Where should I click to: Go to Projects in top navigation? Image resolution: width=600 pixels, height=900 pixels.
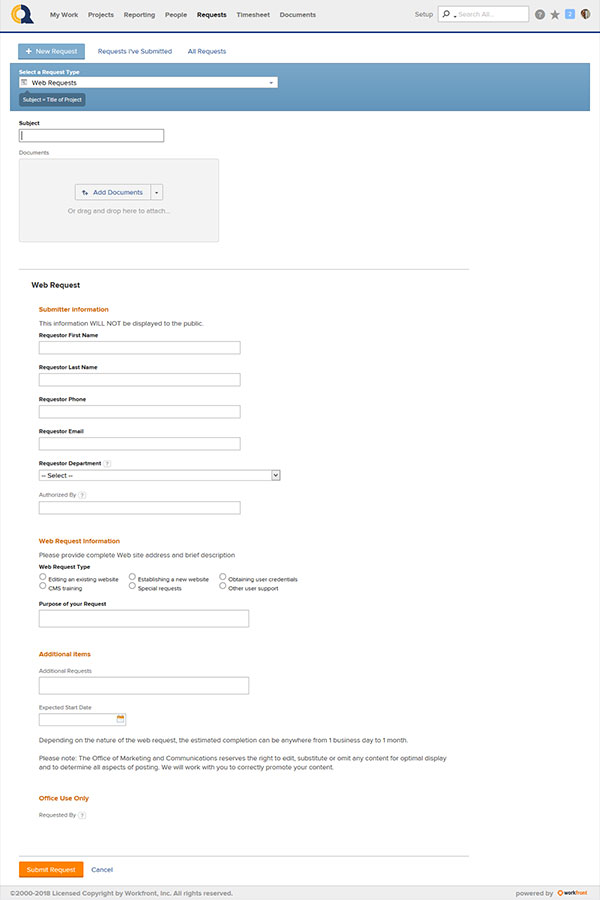(100, 15)
